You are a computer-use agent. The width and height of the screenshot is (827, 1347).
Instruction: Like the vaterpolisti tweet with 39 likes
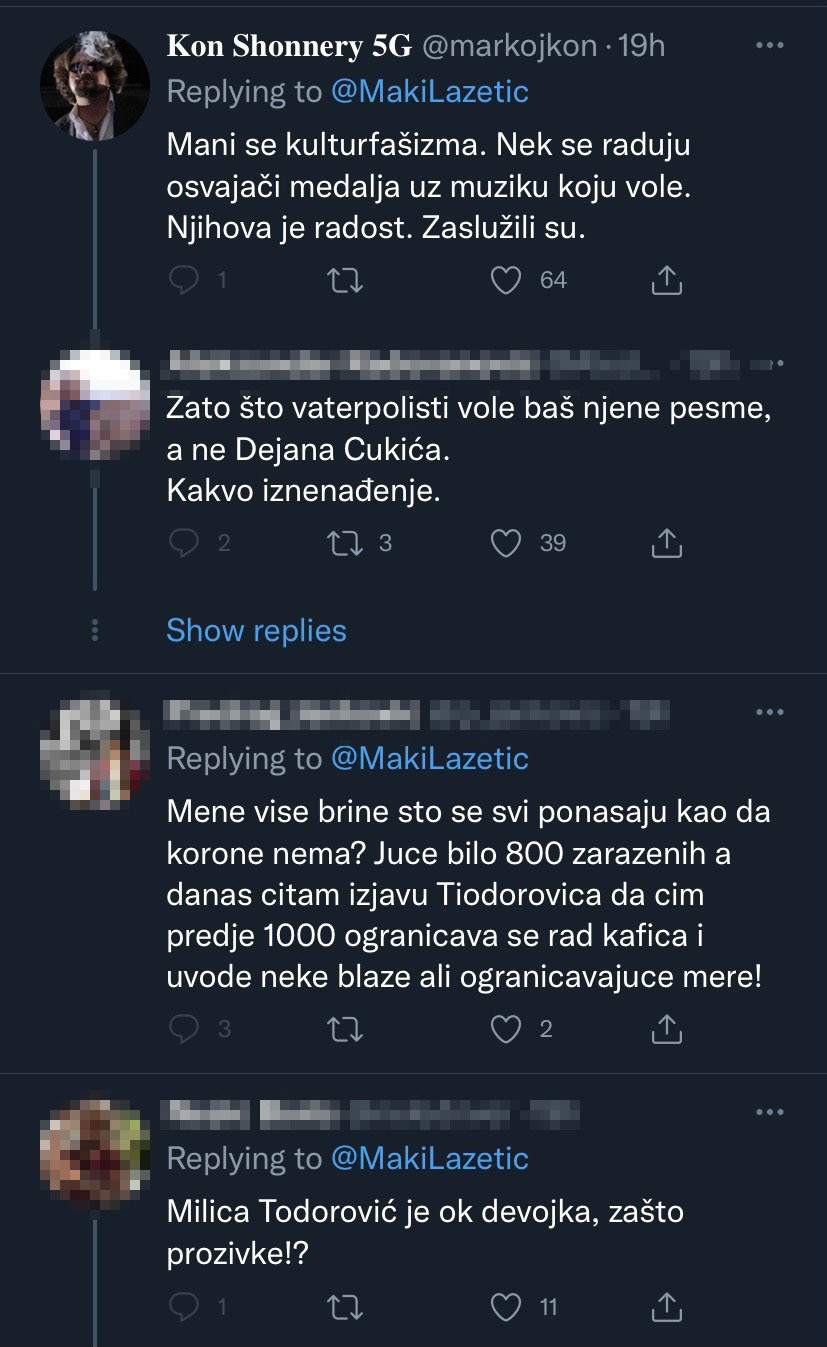click(x=507, y=543)
